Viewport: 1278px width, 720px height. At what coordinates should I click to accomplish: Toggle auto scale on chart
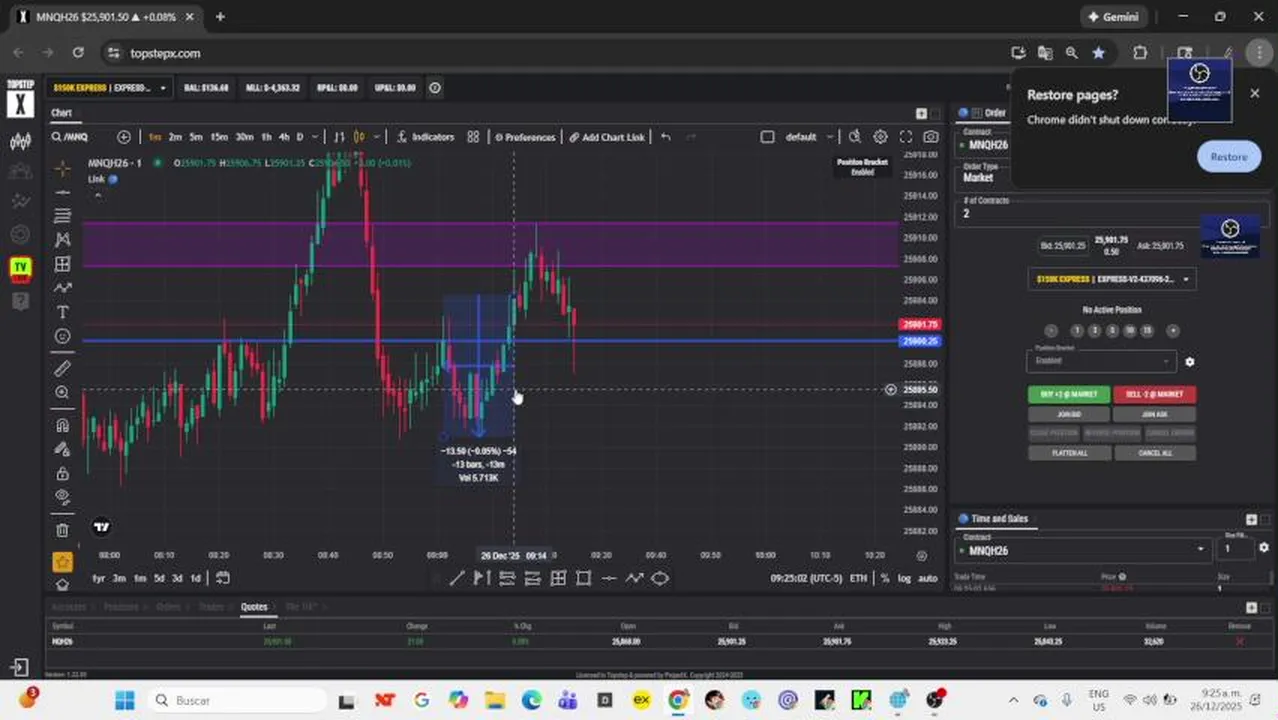[x=928, y=578]
